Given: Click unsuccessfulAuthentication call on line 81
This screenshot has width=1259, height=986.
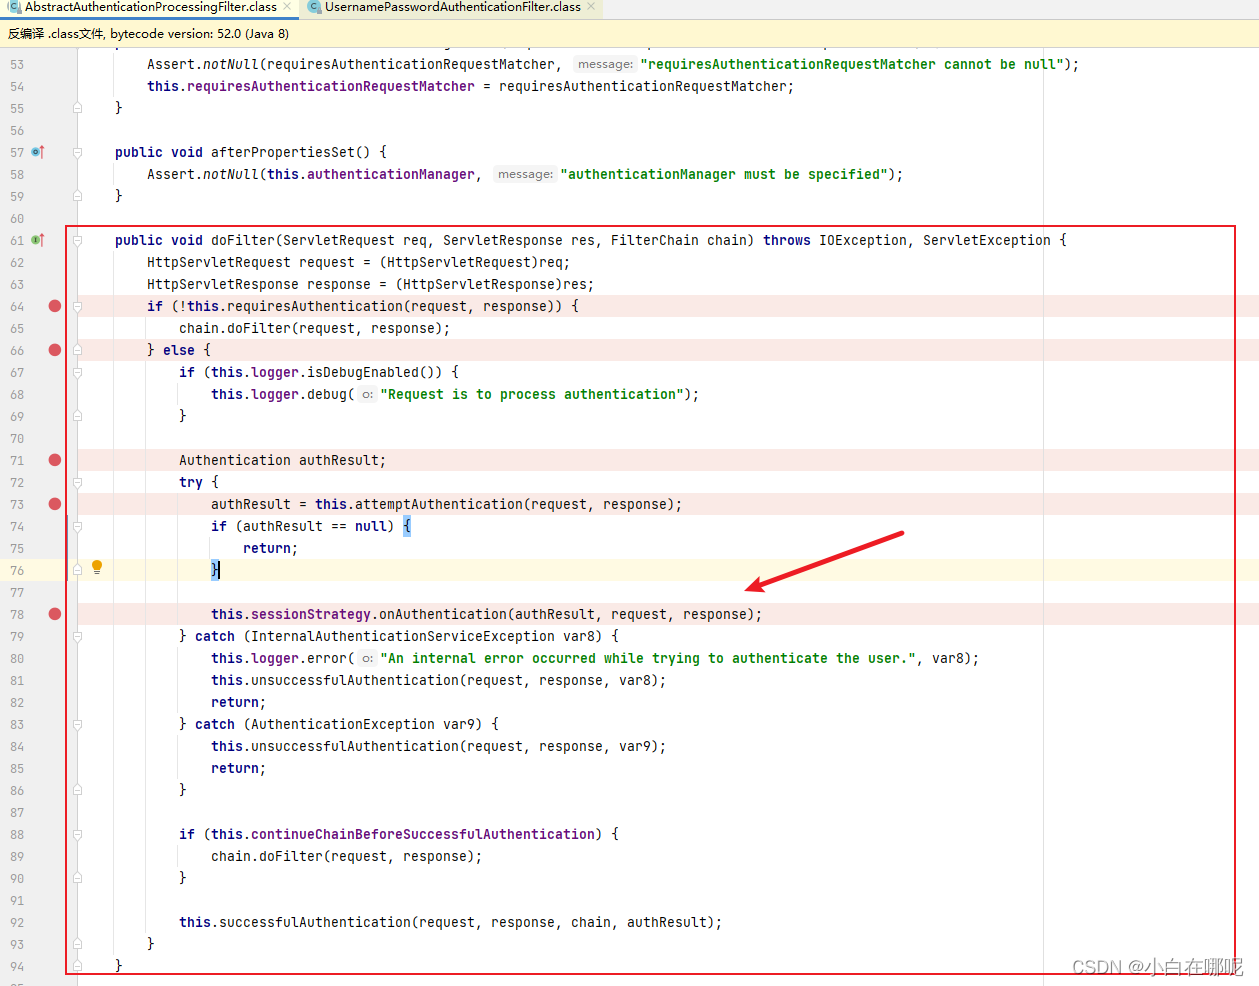Looking at the screenshot, I should click(354, 680).
